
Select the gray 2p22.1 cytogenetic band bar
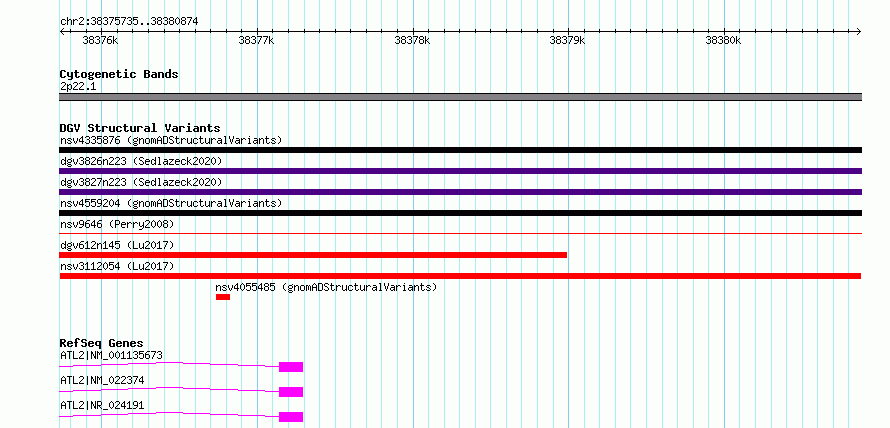point(460,97)
